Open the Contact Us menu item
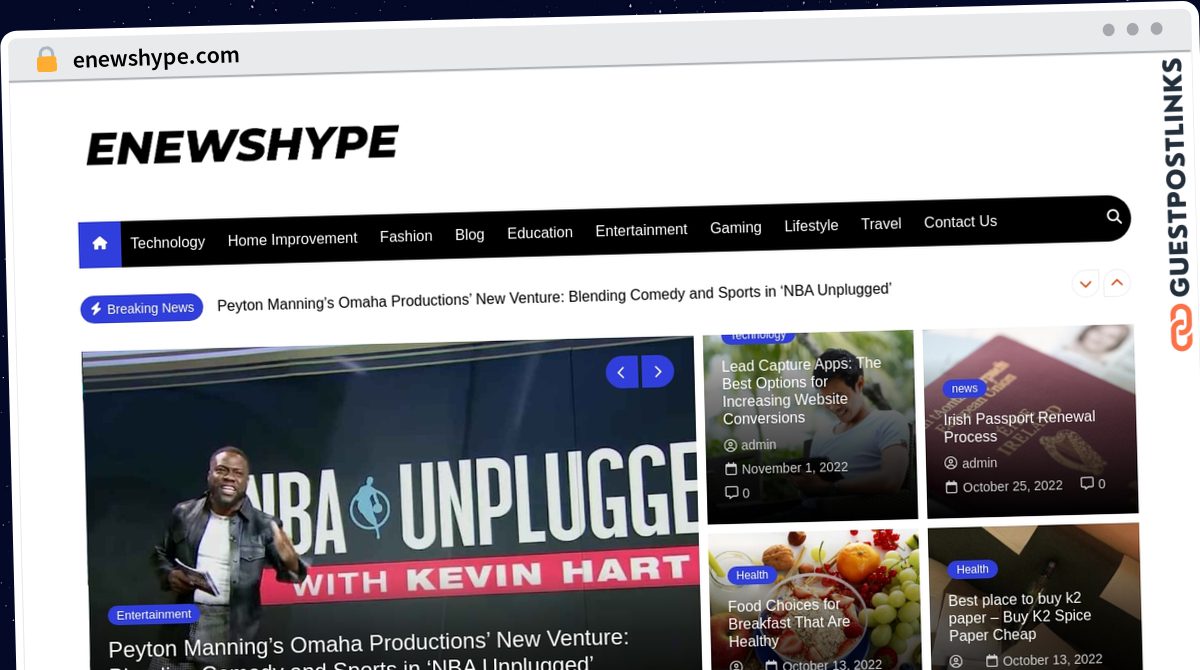The width and height of the screenshot is (1200, 670). 960,222
